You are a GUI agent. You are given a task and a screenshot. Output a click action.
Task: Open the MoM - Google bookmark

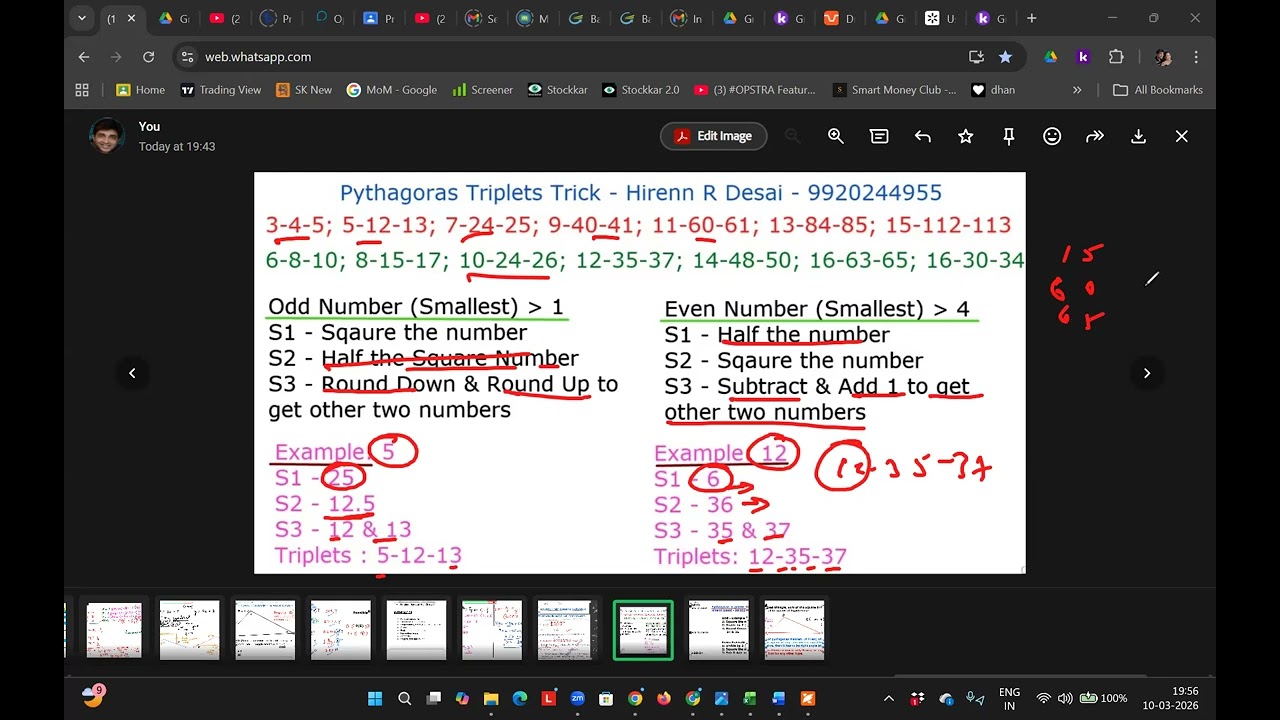tap(392, 90)
